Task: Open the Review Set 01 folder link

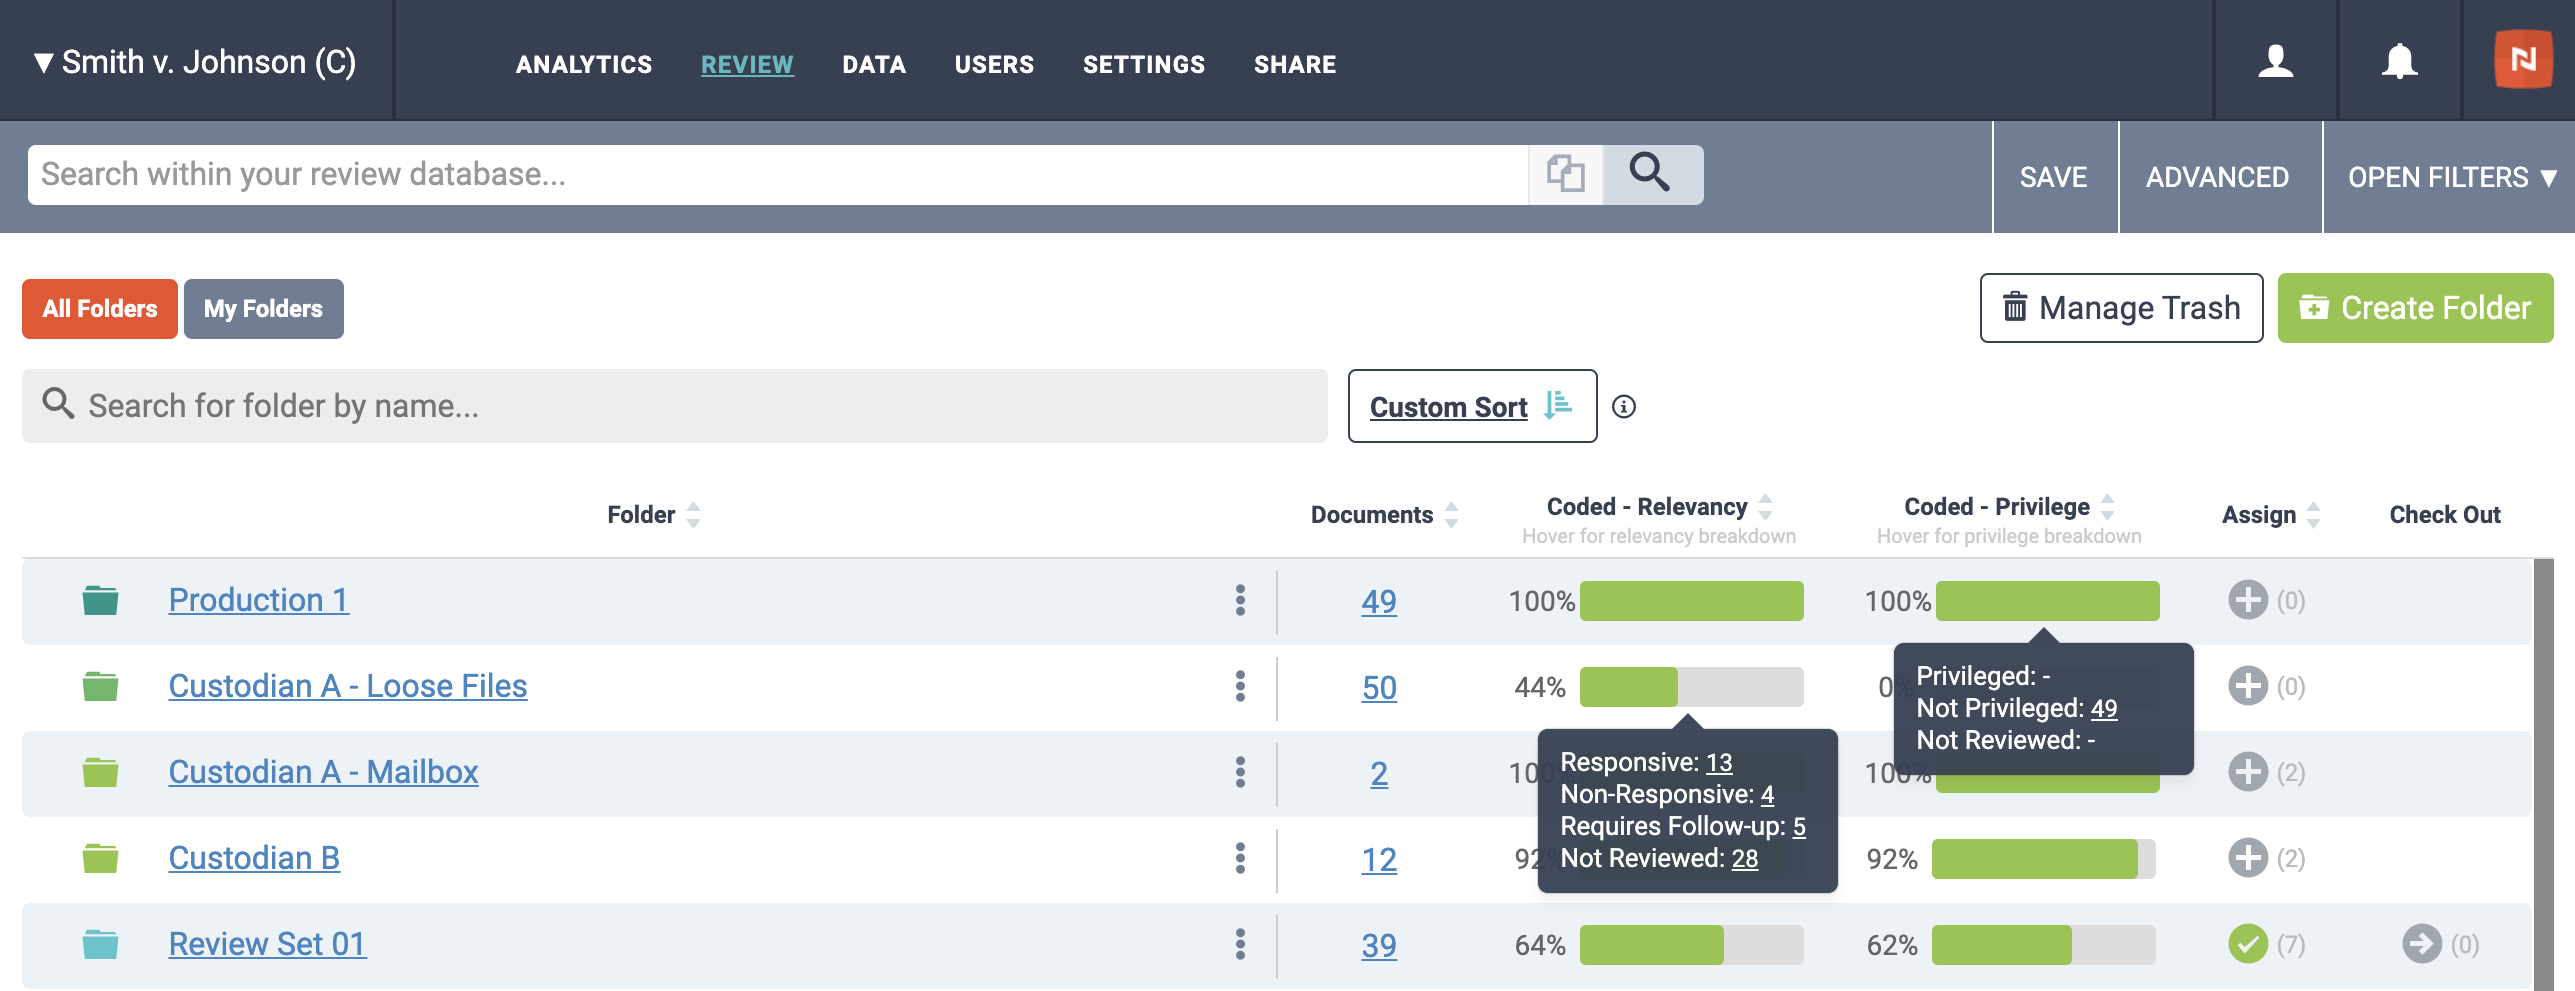Action: (267, 944)
